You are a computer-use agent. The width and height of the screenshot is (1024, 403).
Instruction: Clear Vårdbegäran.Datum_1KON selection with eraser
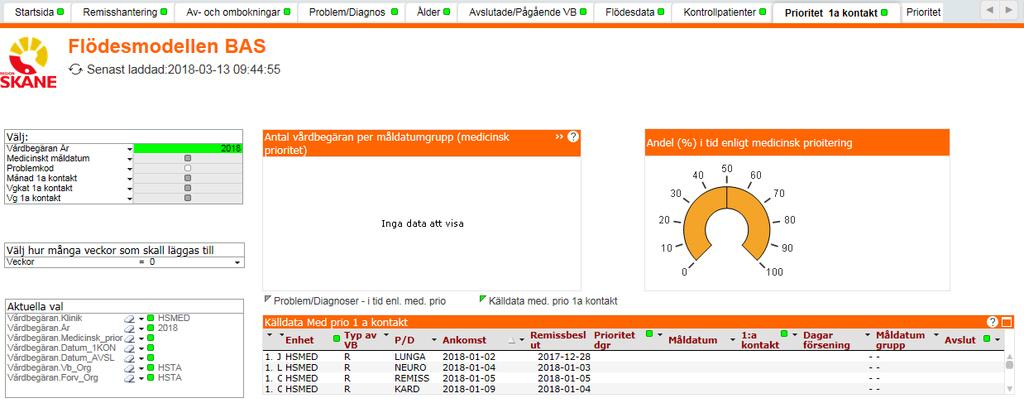coord(129,348)
